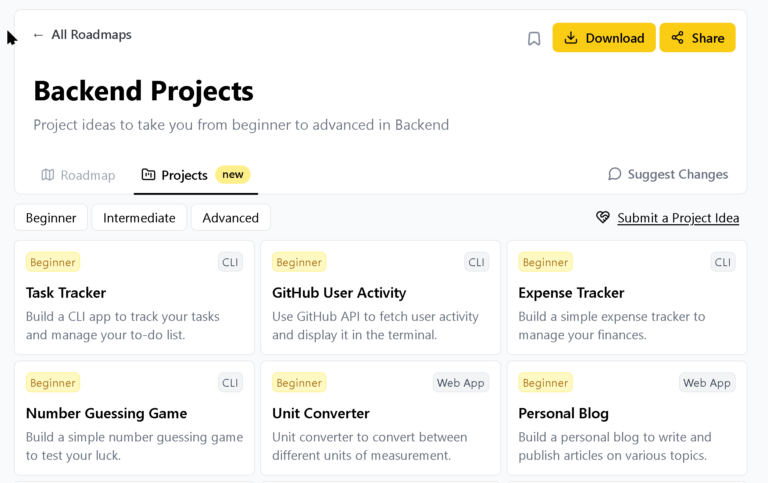The width and height of the screenshot is (768, 483).
Task: Click the share network icon
Action: click(x=678, y=38)
